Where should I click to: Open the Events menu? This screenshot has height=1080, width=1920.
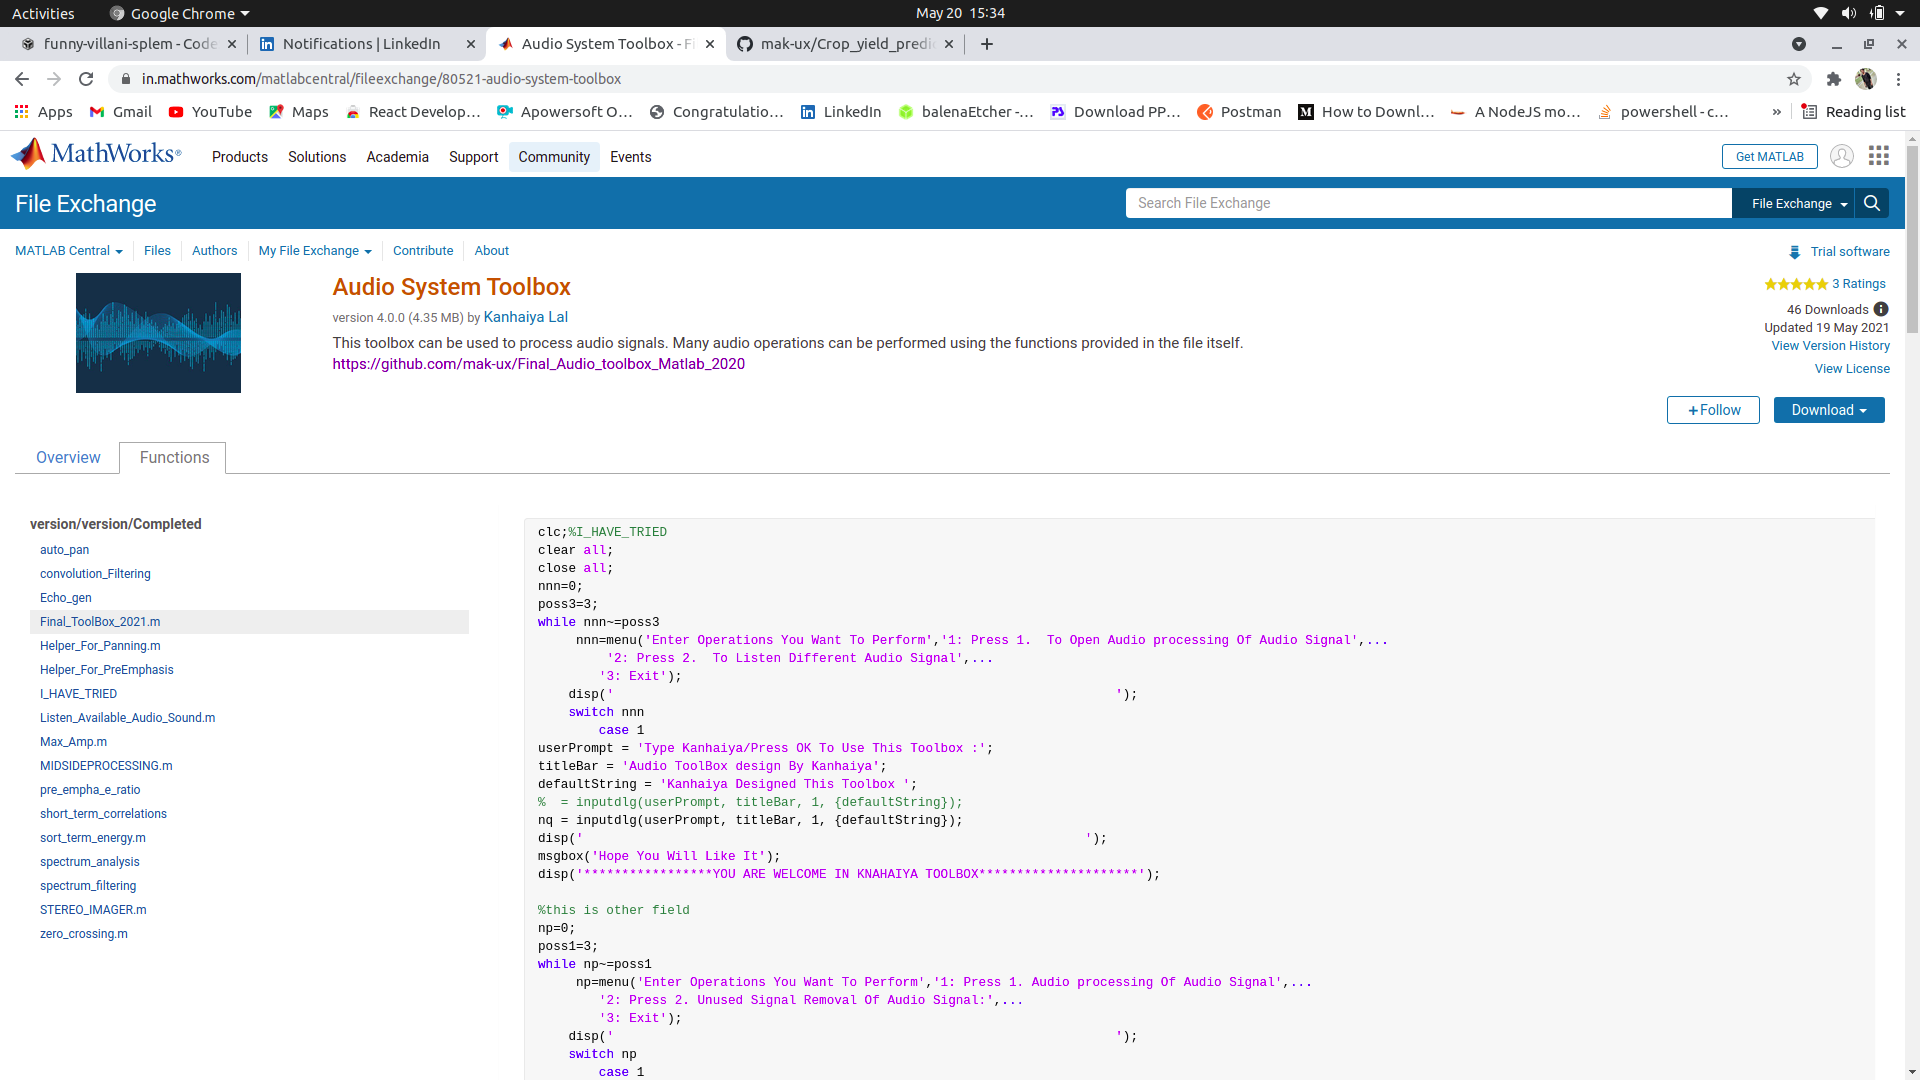click(x=631, y=157)
